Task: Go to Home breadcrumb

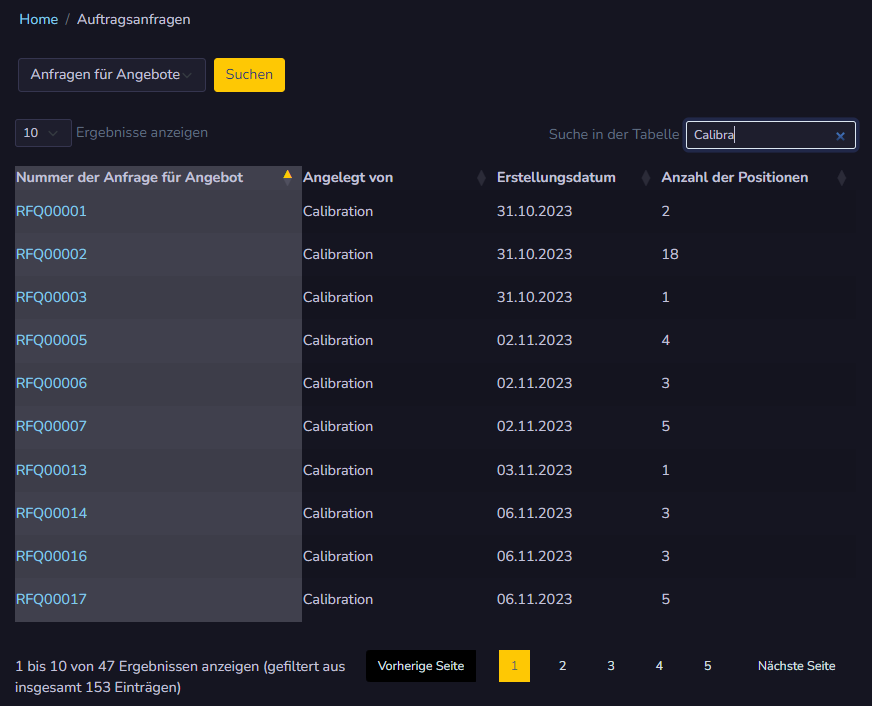Action: [39, 19]
